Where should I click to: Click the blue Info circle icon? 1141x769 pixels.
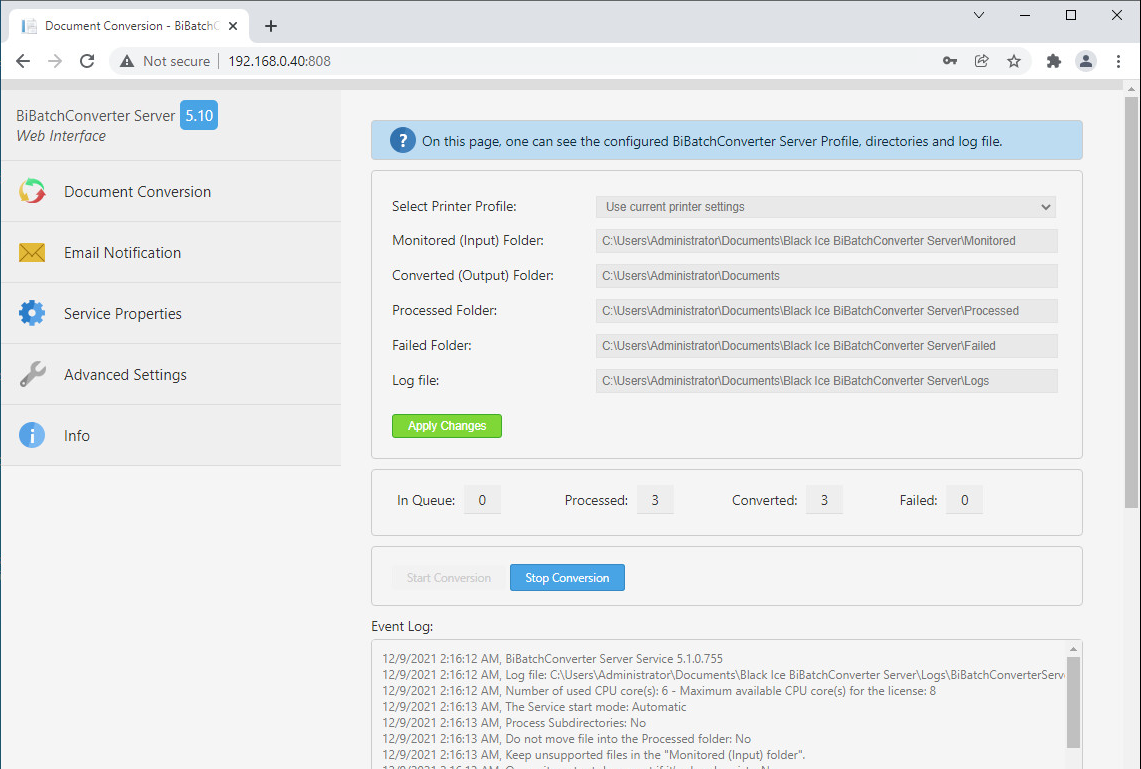tap(32, 436)
